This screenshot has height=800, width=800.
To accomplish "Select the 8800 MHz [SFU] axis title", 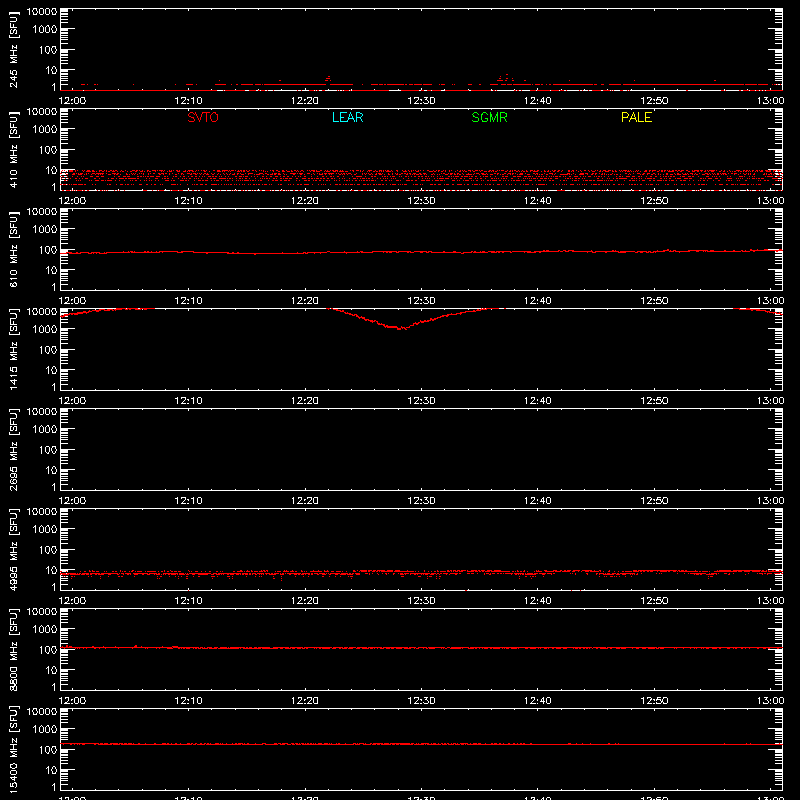I will click(13, 649).
